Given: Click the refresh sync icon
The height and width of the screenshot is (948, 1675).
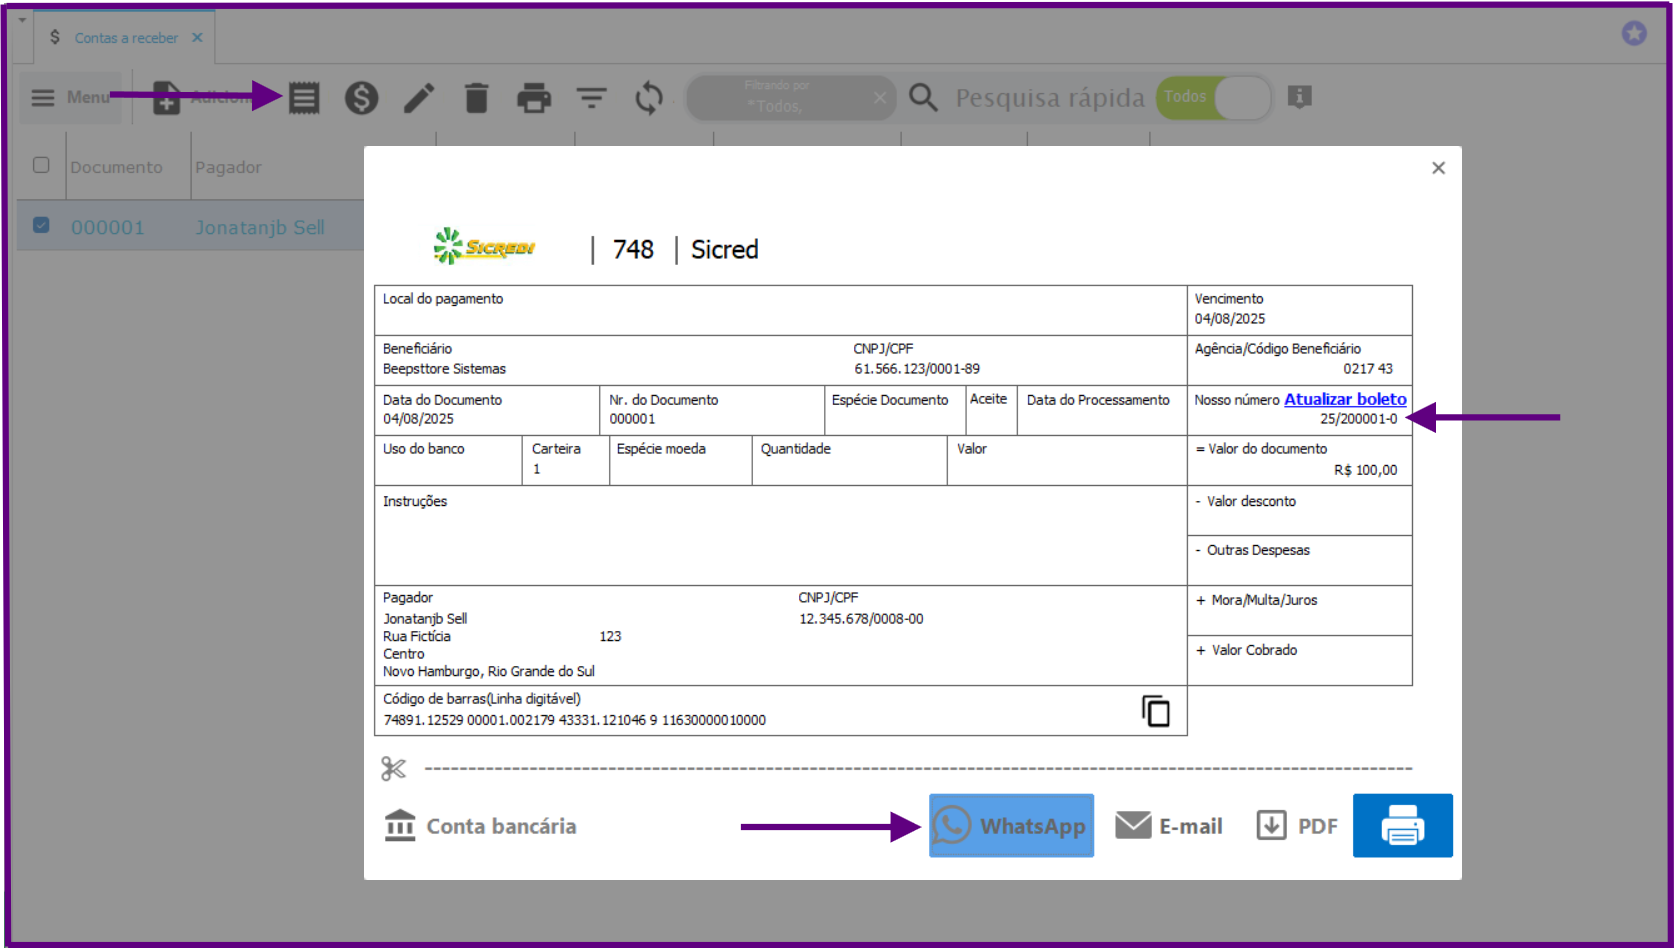Looking at the screenshot, I should point(649,98).
